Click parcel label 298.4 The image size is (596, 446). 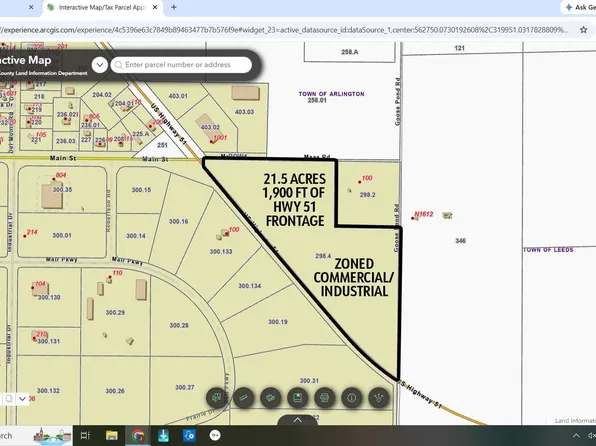pos(323,256)
